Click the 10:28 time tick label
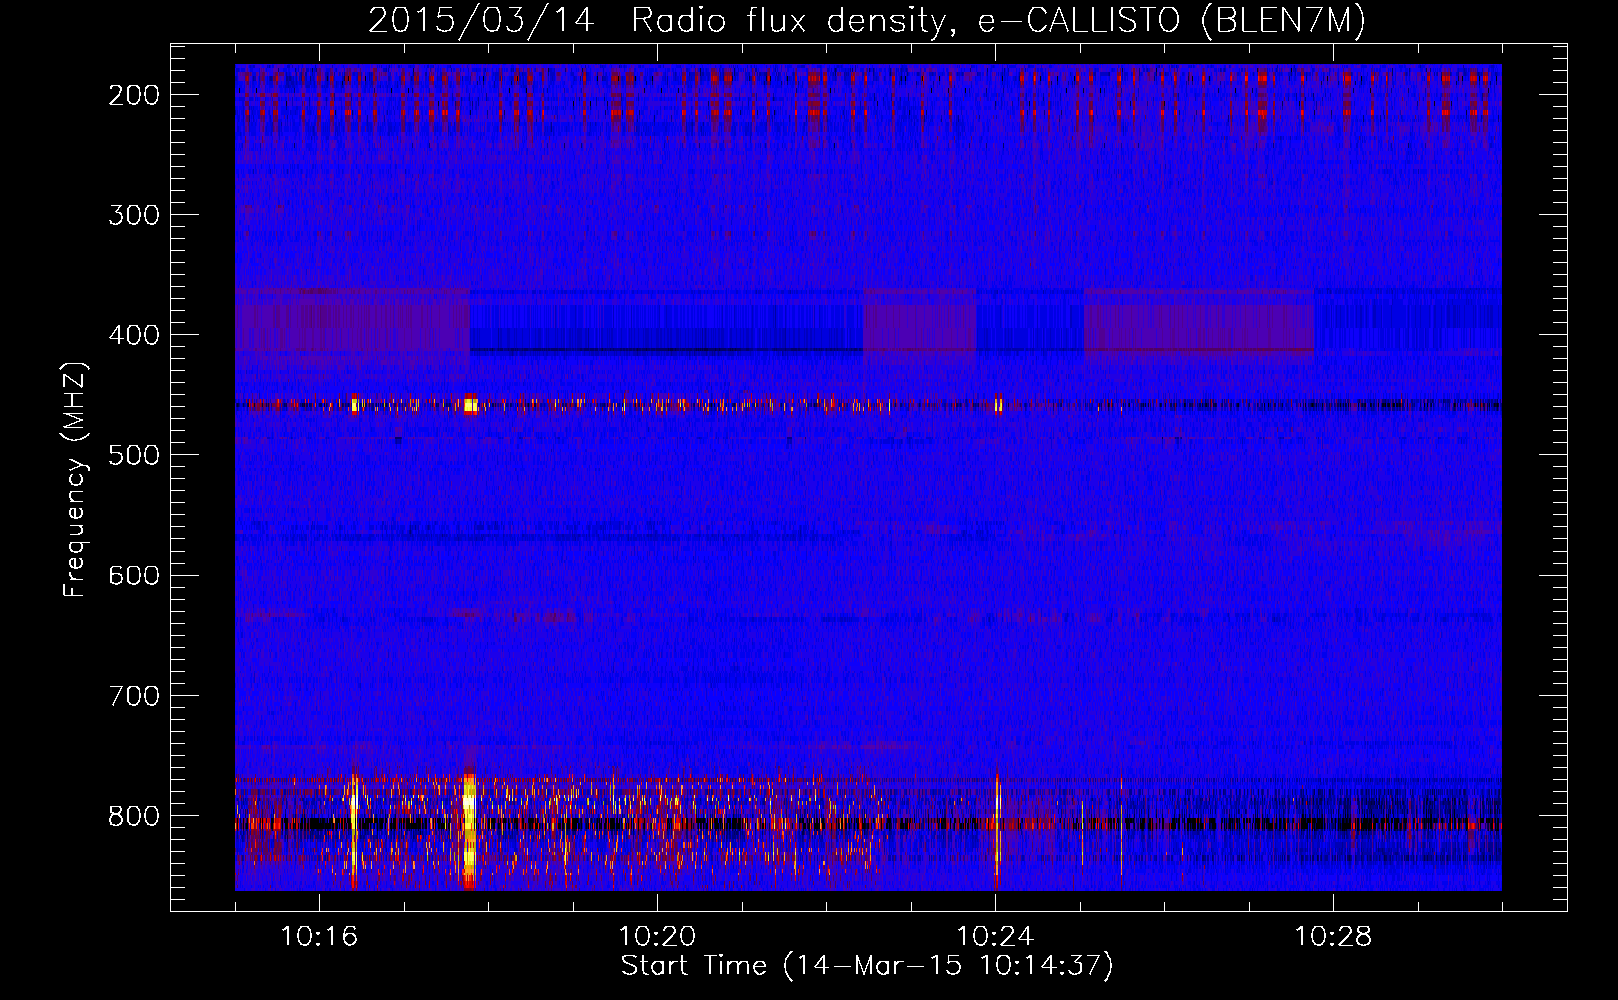Screen dimensions: 1618x1000 click(x=1333, y=937)
